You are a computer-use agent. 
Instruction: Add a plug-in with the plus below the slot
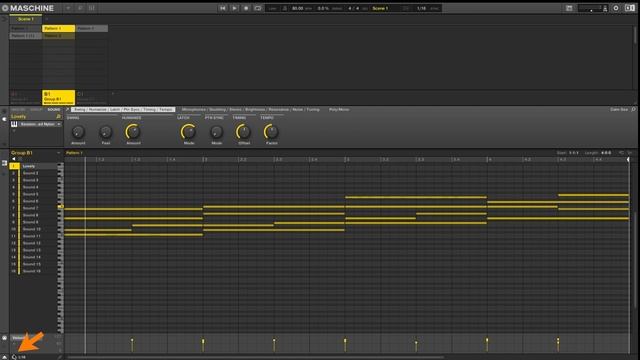pyautogui.click(x=14, y=131)
